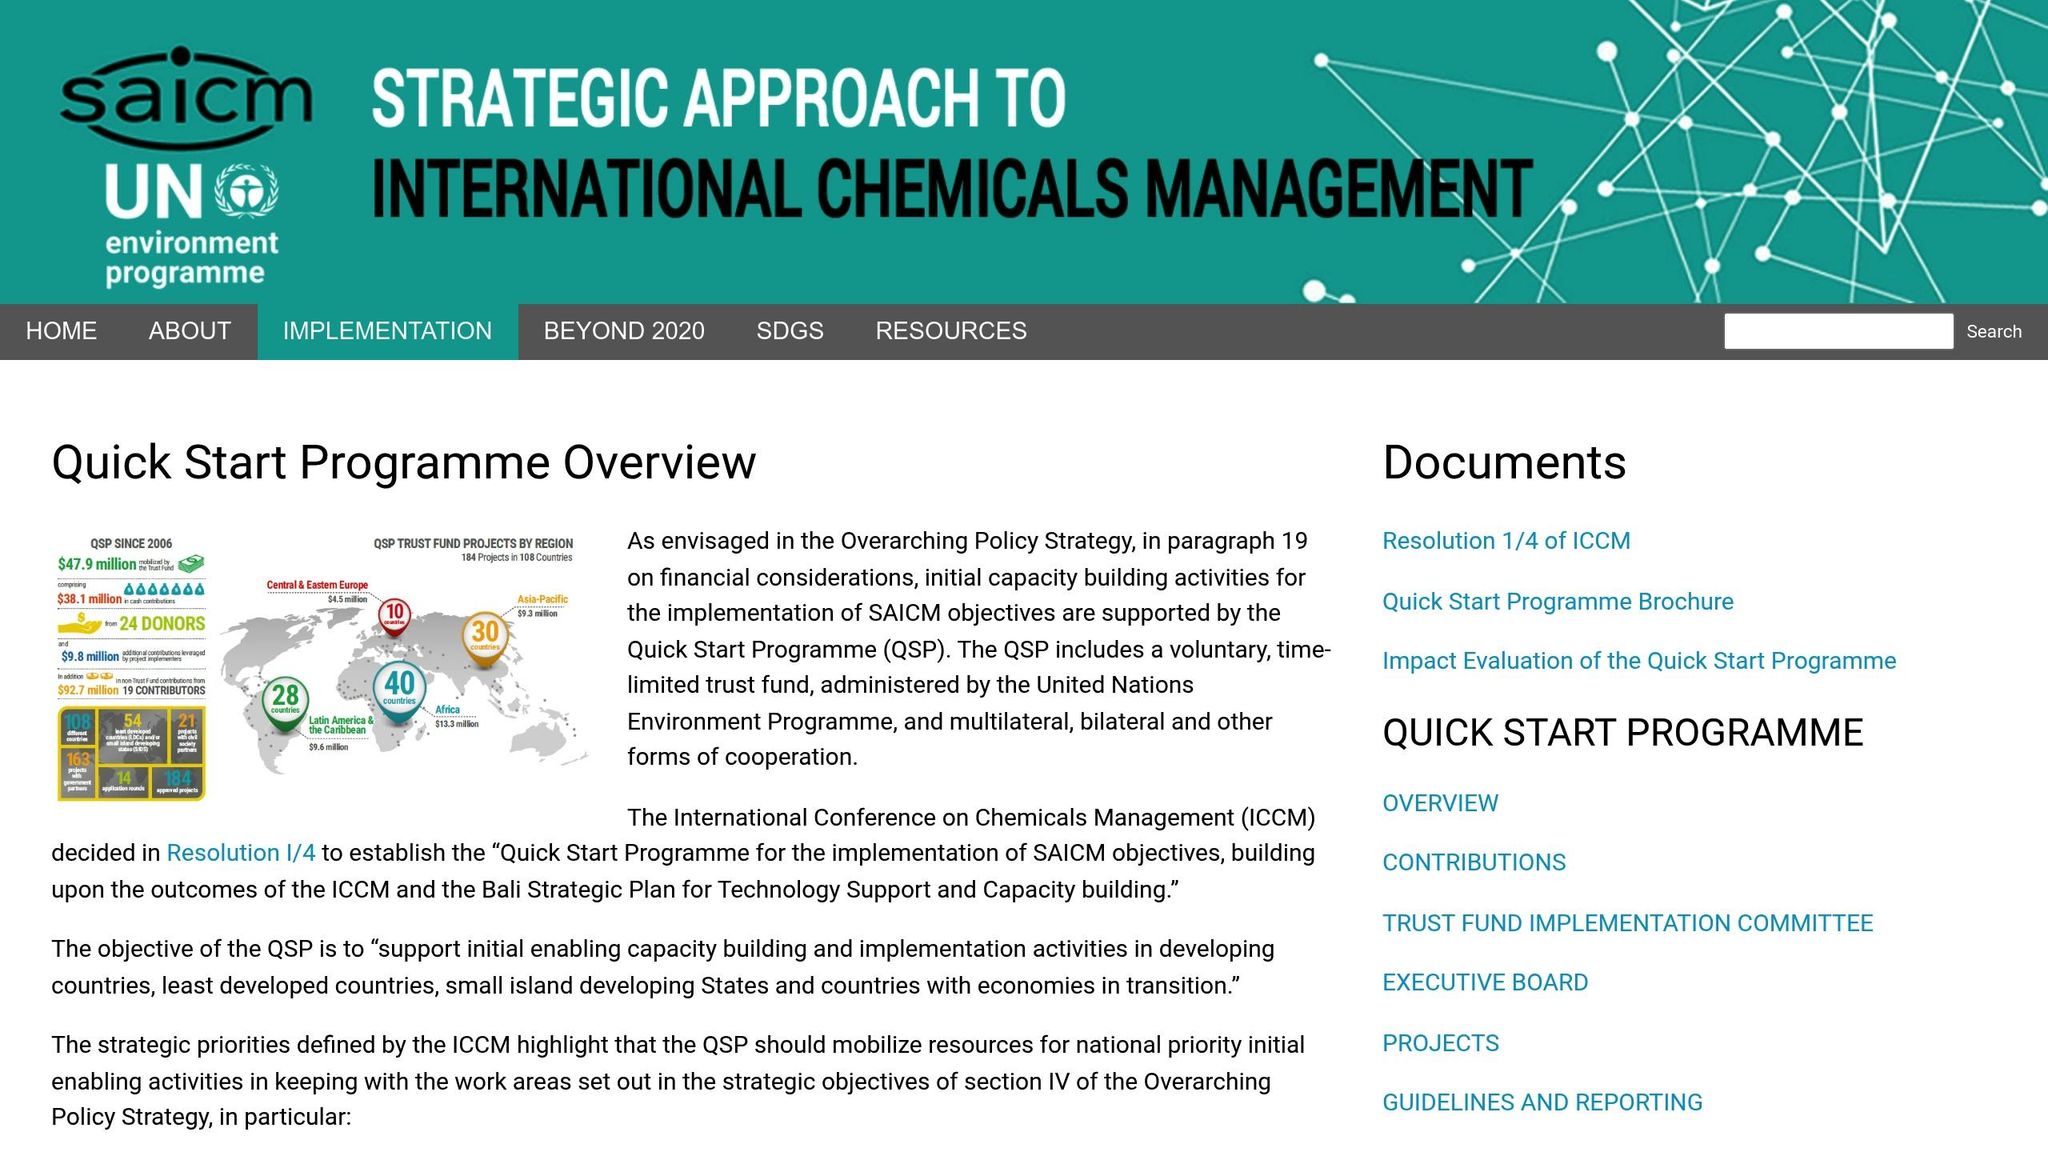Open the RESOURCES menu
This screenshot has height=1152, width=2048.
(x=950, y=331)
